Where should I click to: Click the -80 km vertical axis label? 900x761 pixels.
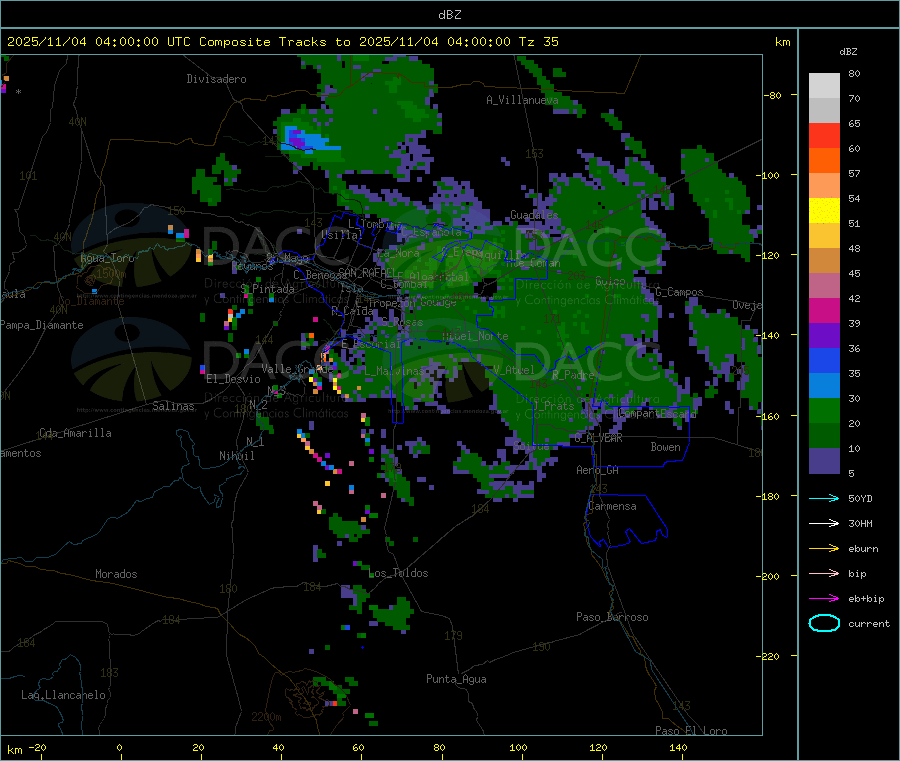(773, 95)
